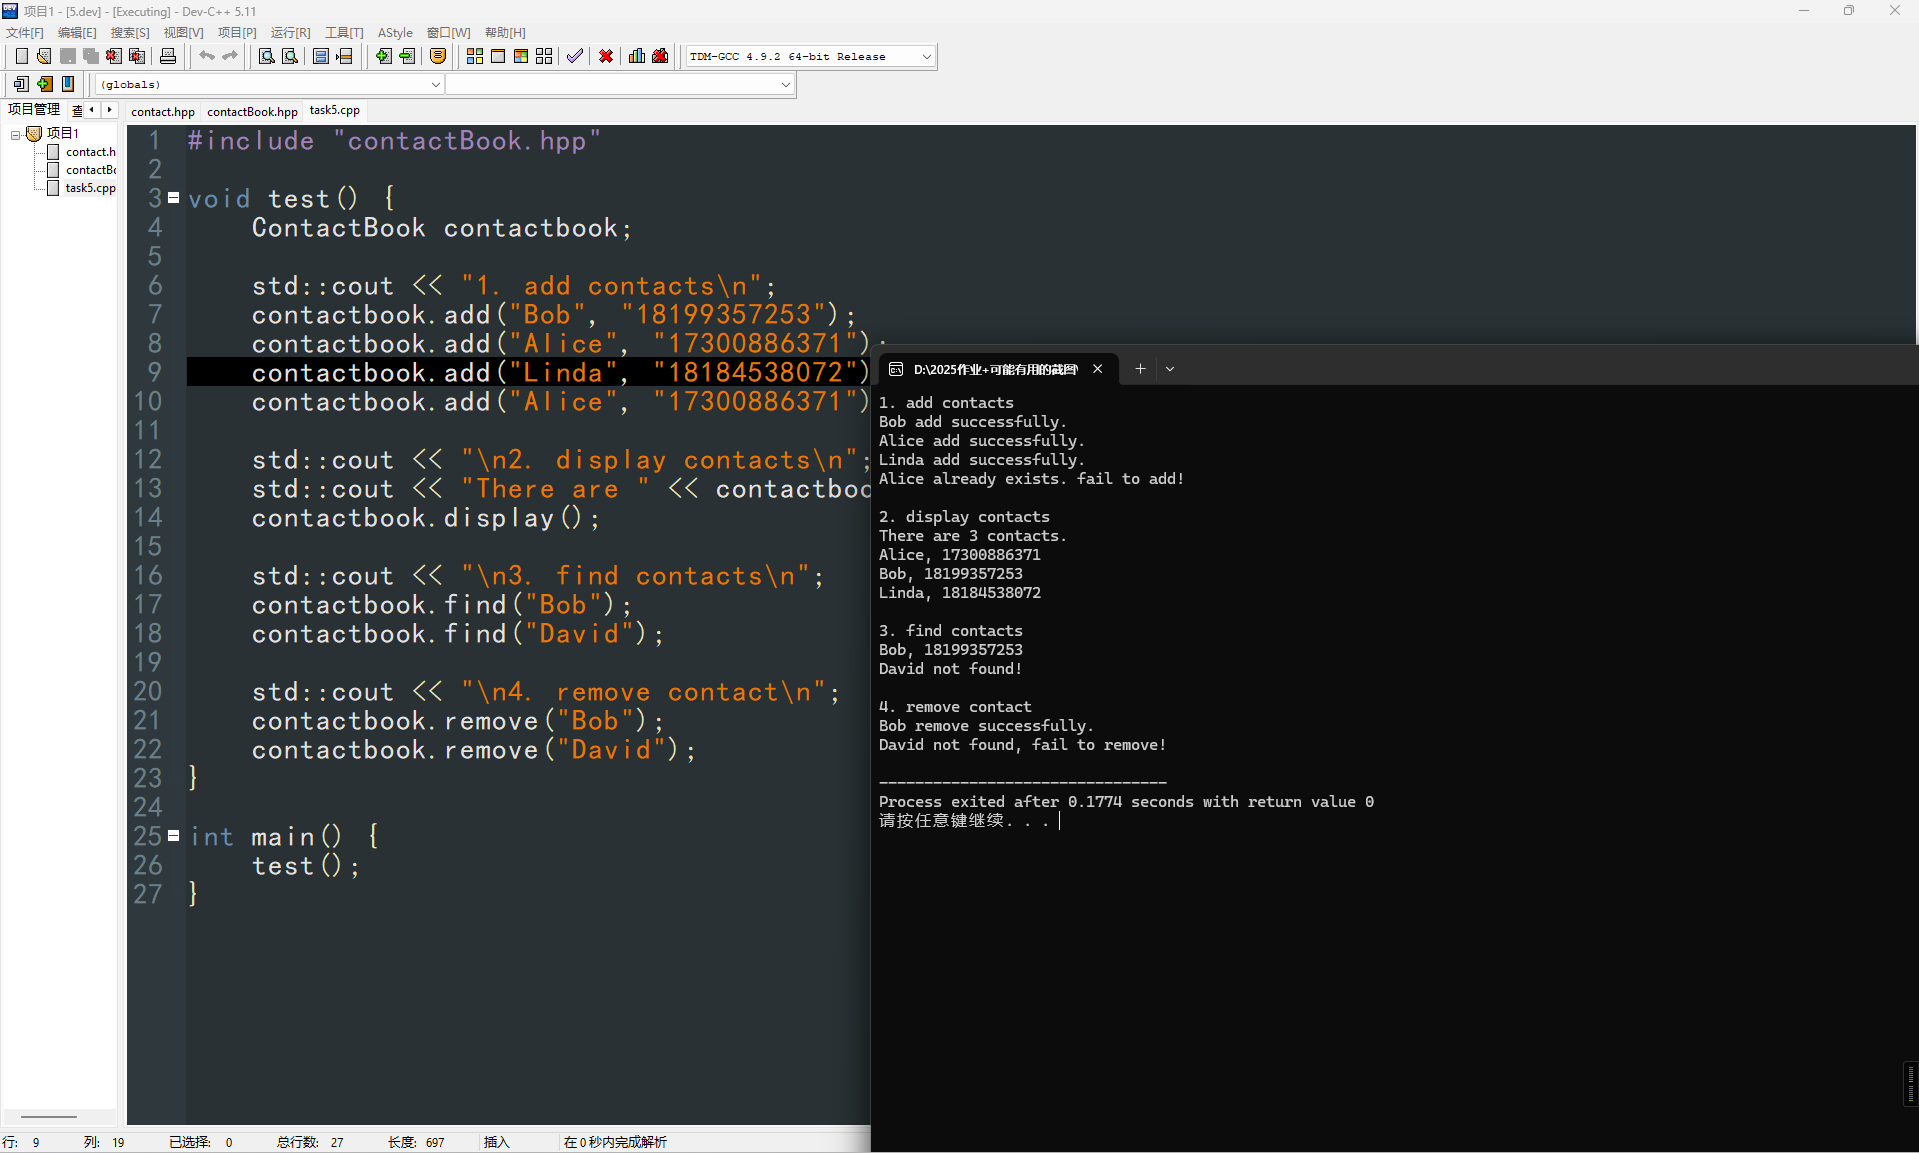Screen dimensions: 1919x1153
Task: Open Find using the magnifier icon
Action: (267, 56)
